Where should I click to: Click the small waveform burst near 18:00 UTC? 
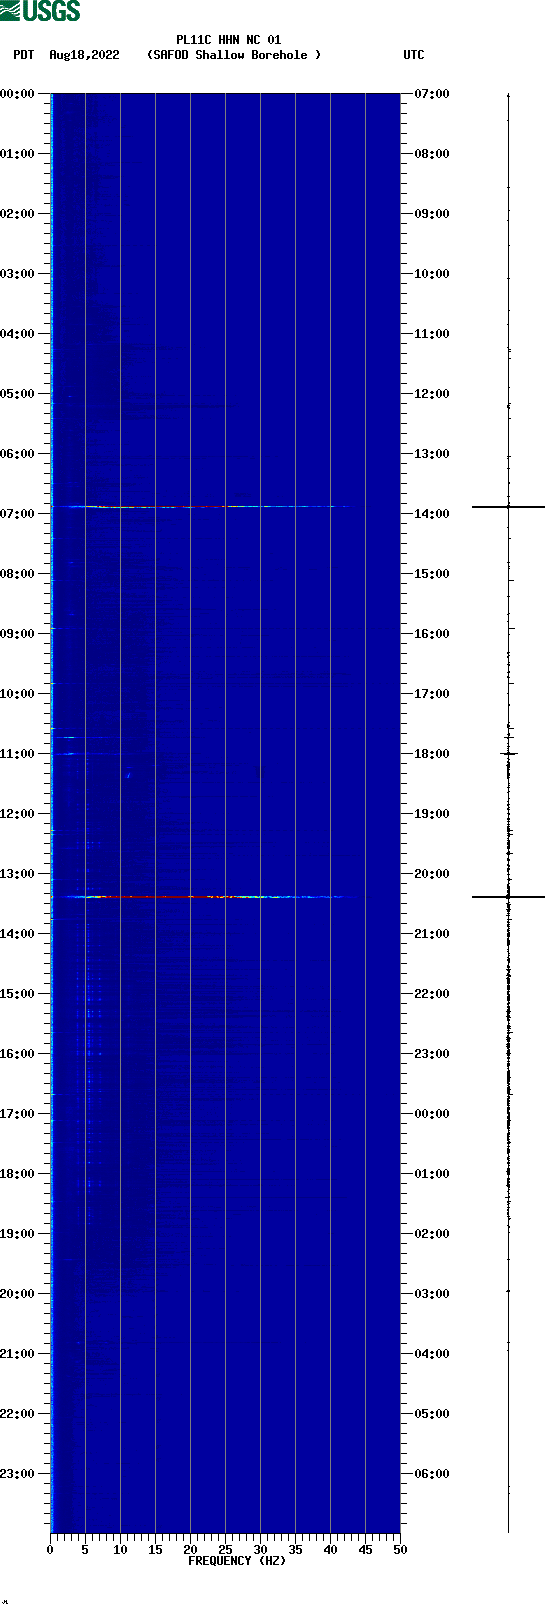coord(508,753)
